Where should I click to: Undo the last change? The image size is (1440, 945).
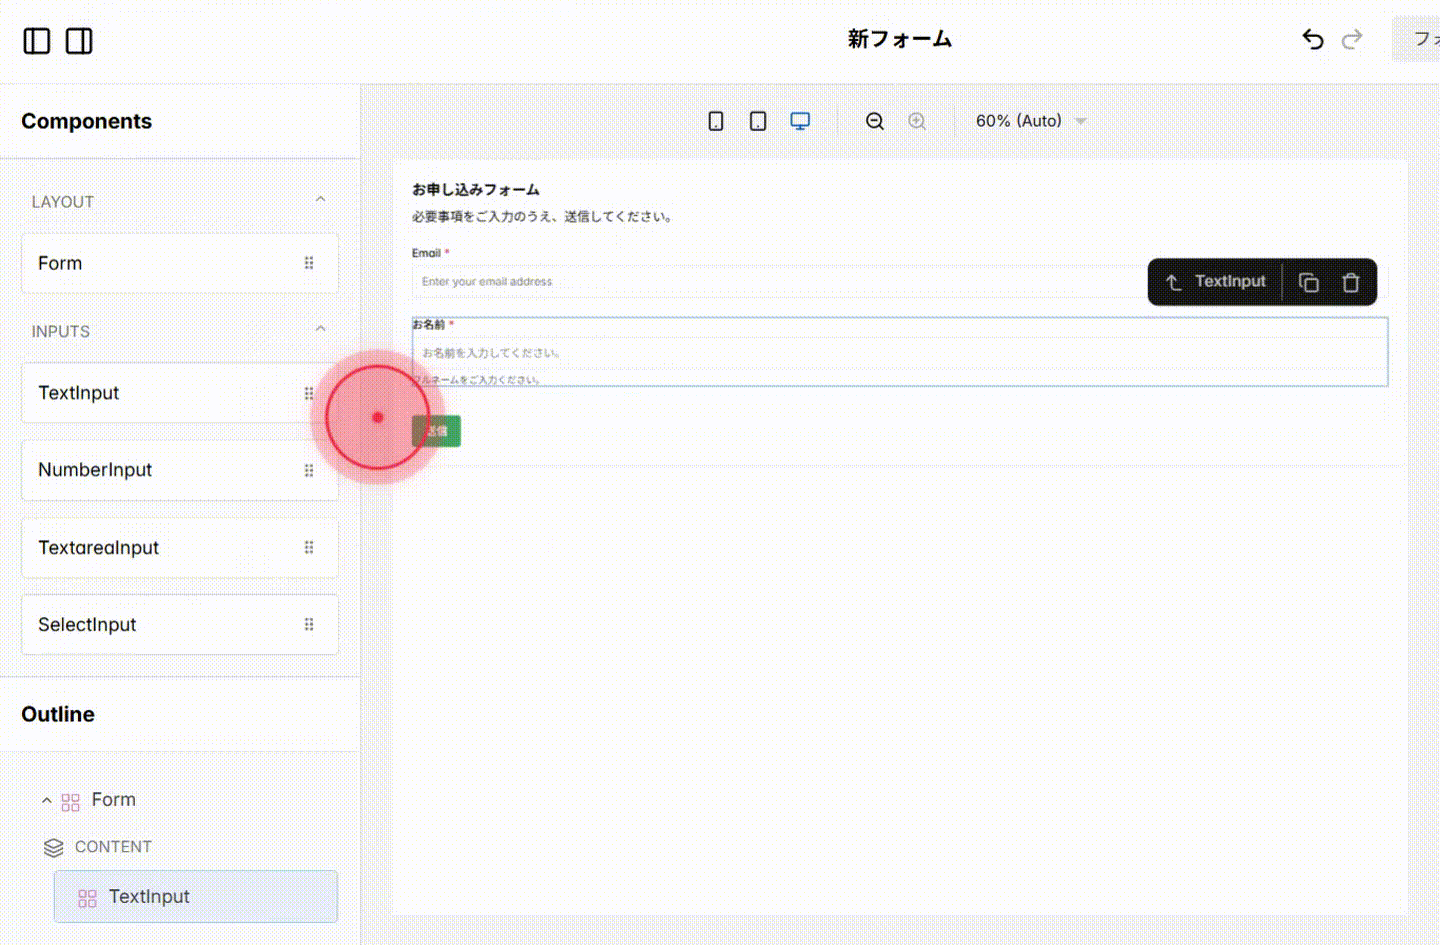pos(1312,39)
